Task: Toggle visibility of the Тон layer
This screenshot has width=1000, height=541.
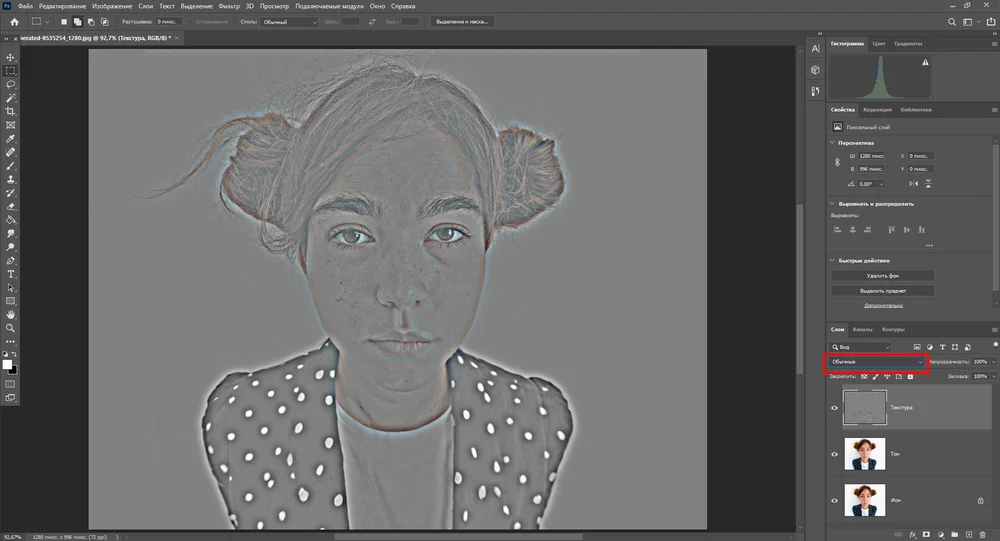Action: 835,454
